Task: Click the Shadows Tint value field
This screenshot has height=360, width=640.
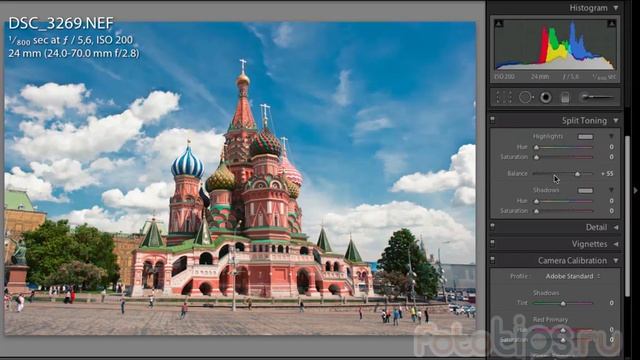Action: click(611, 303)
